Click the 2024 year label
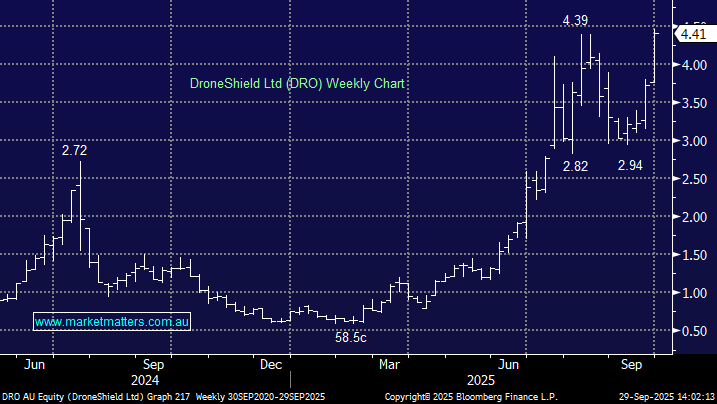The height and width of the screenshot is (404, 717). click(145, 380)
